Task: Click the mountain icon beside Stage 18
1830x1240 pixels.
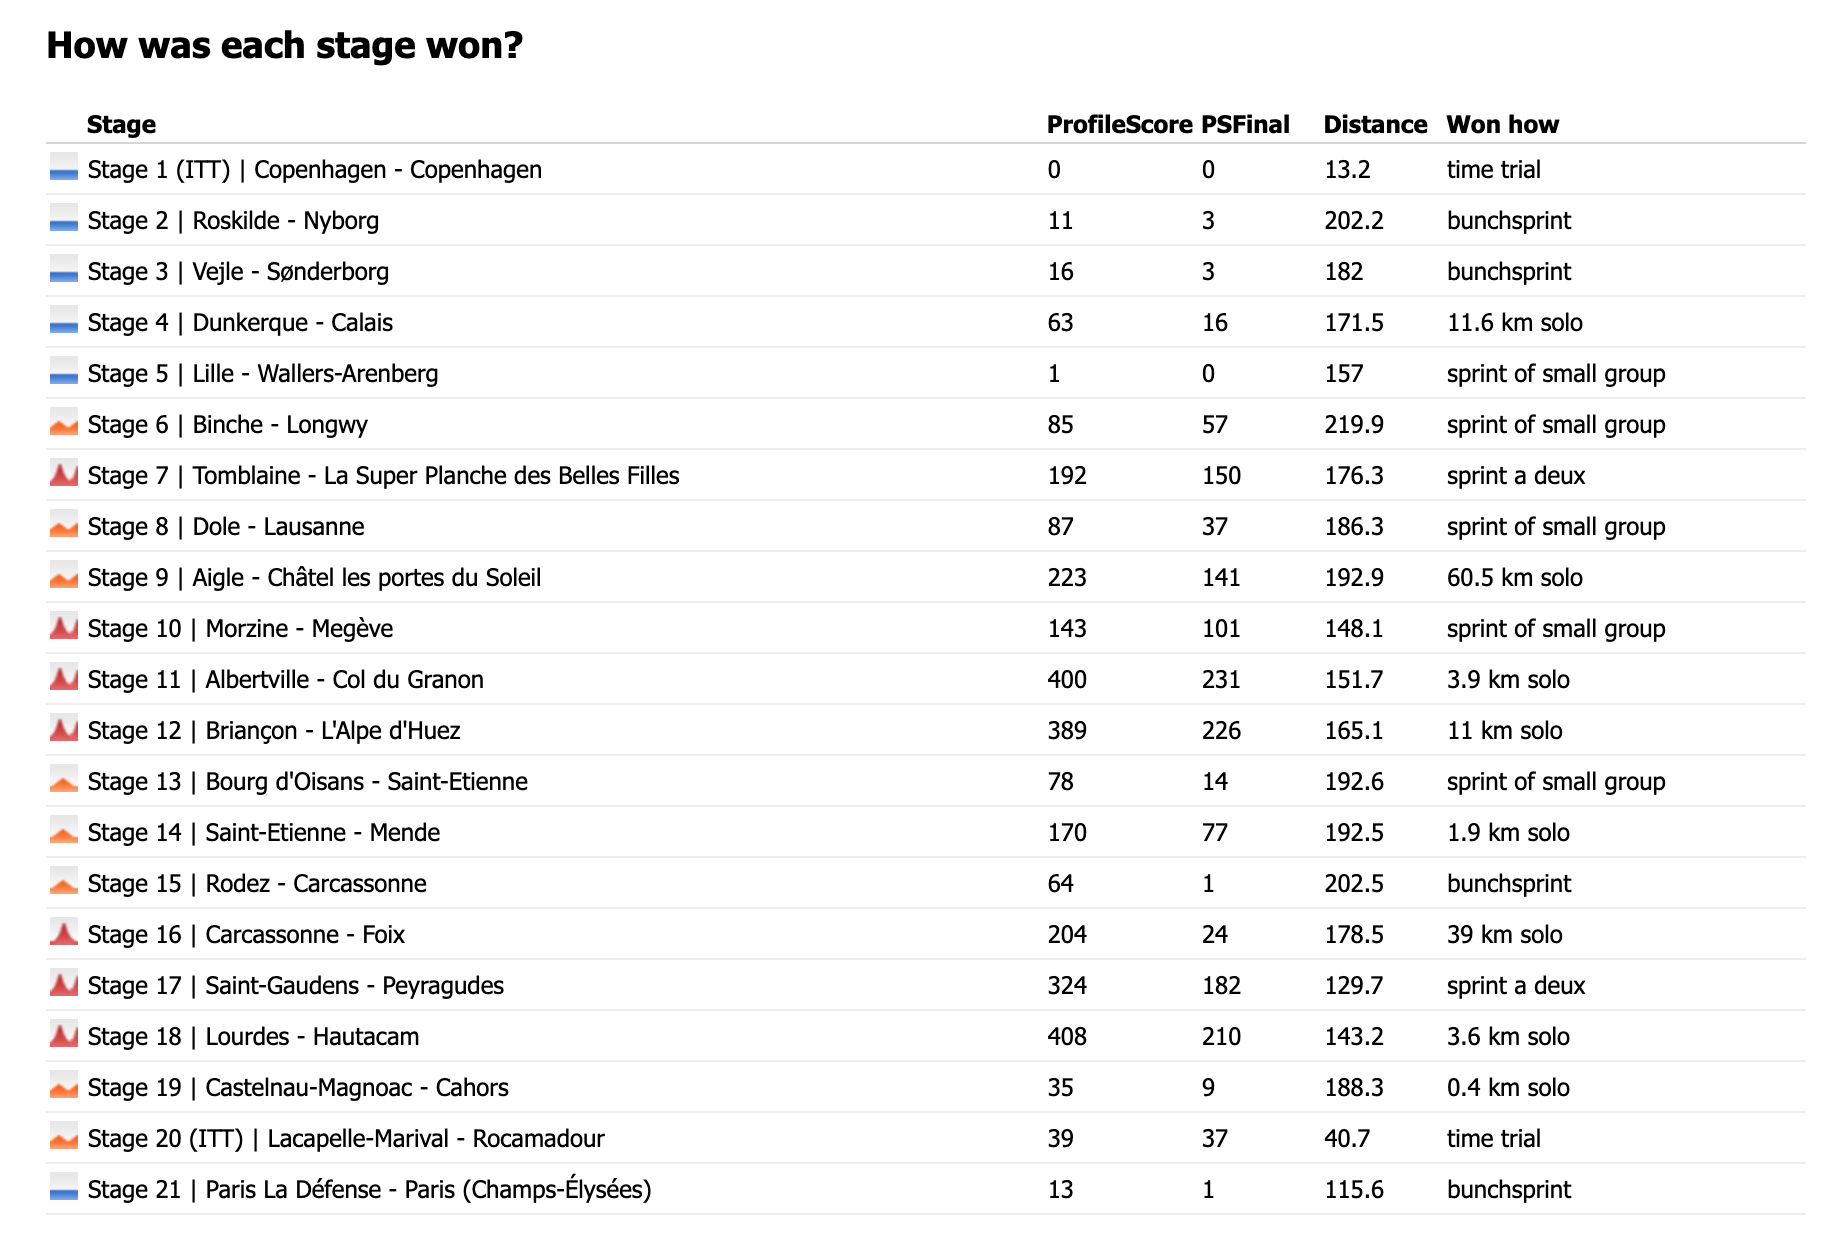Action: (x=63, y=1036)
